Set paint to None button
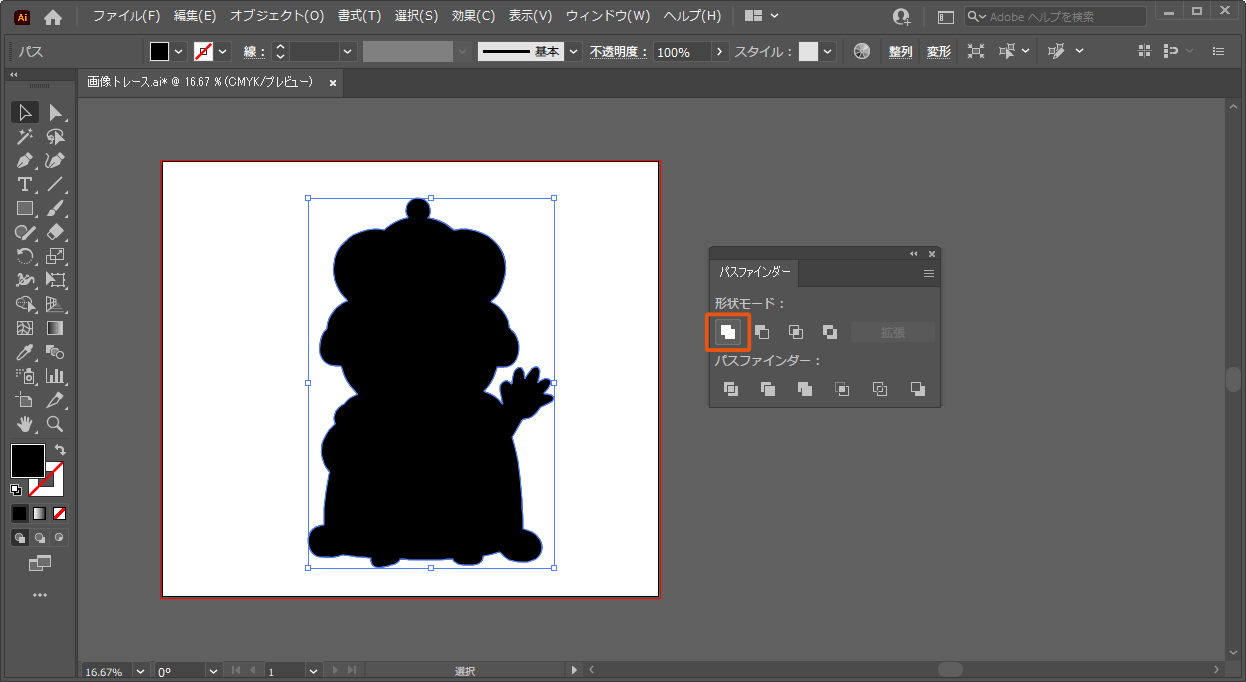The height and width of the screenshot is (682, 1246). point(59,513)
